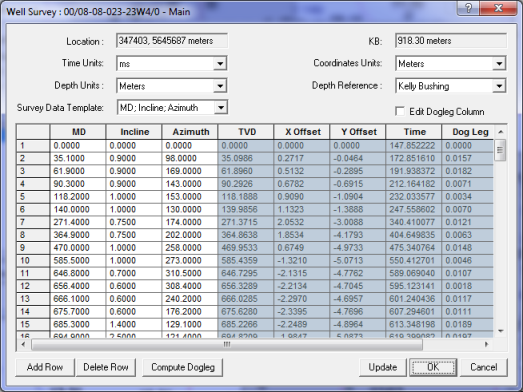Click Azimuth cell 310.5000
The image size is (523, 392).
(x=190, y=273)
